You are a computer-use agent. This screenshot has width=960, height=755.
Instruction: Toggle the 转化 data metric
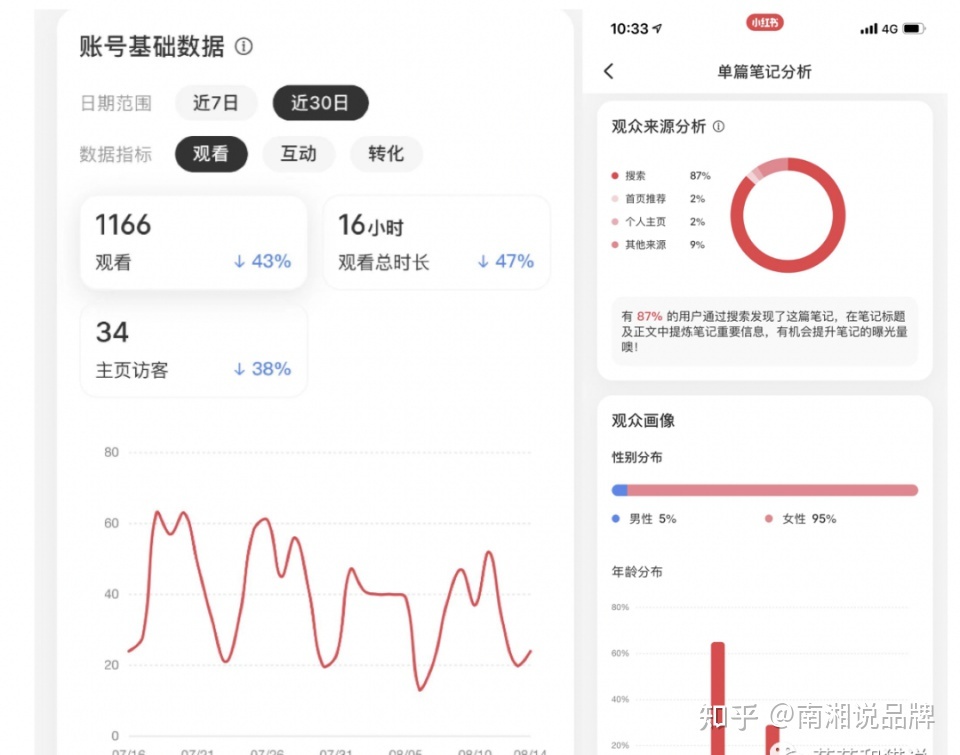pyautogui.click(x=386, y=154)
